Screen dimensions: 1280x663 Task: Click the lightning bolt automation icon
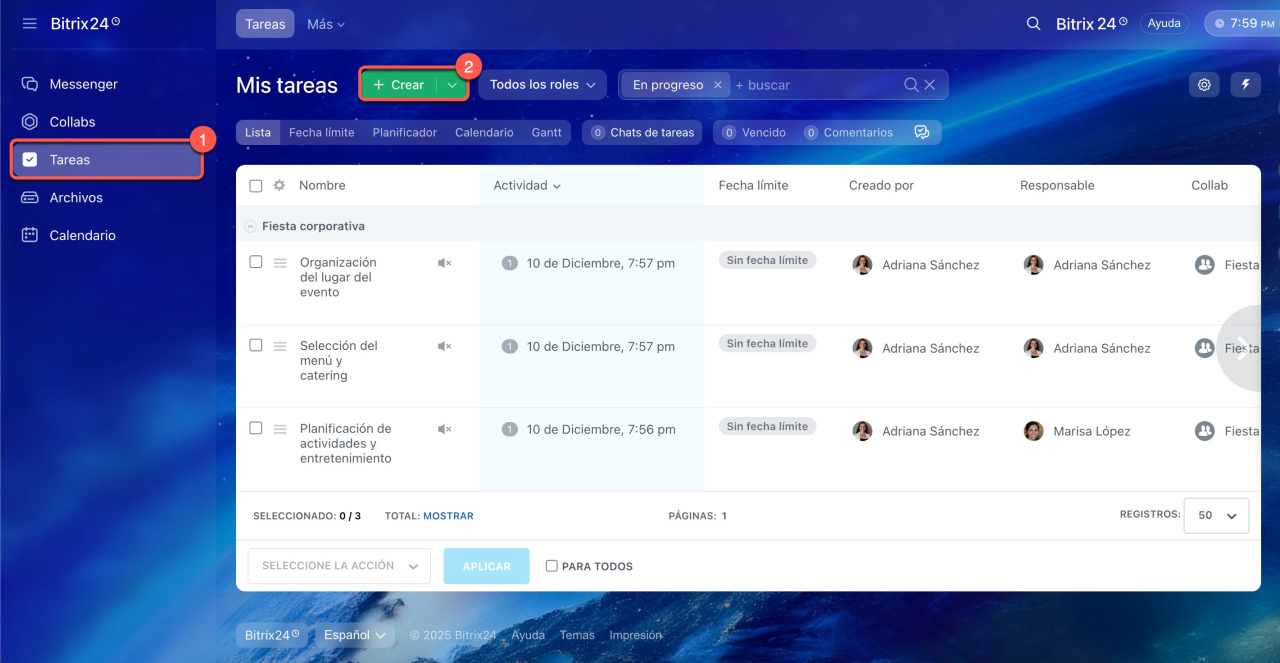pyautogui.click(x=1245, y=85)
